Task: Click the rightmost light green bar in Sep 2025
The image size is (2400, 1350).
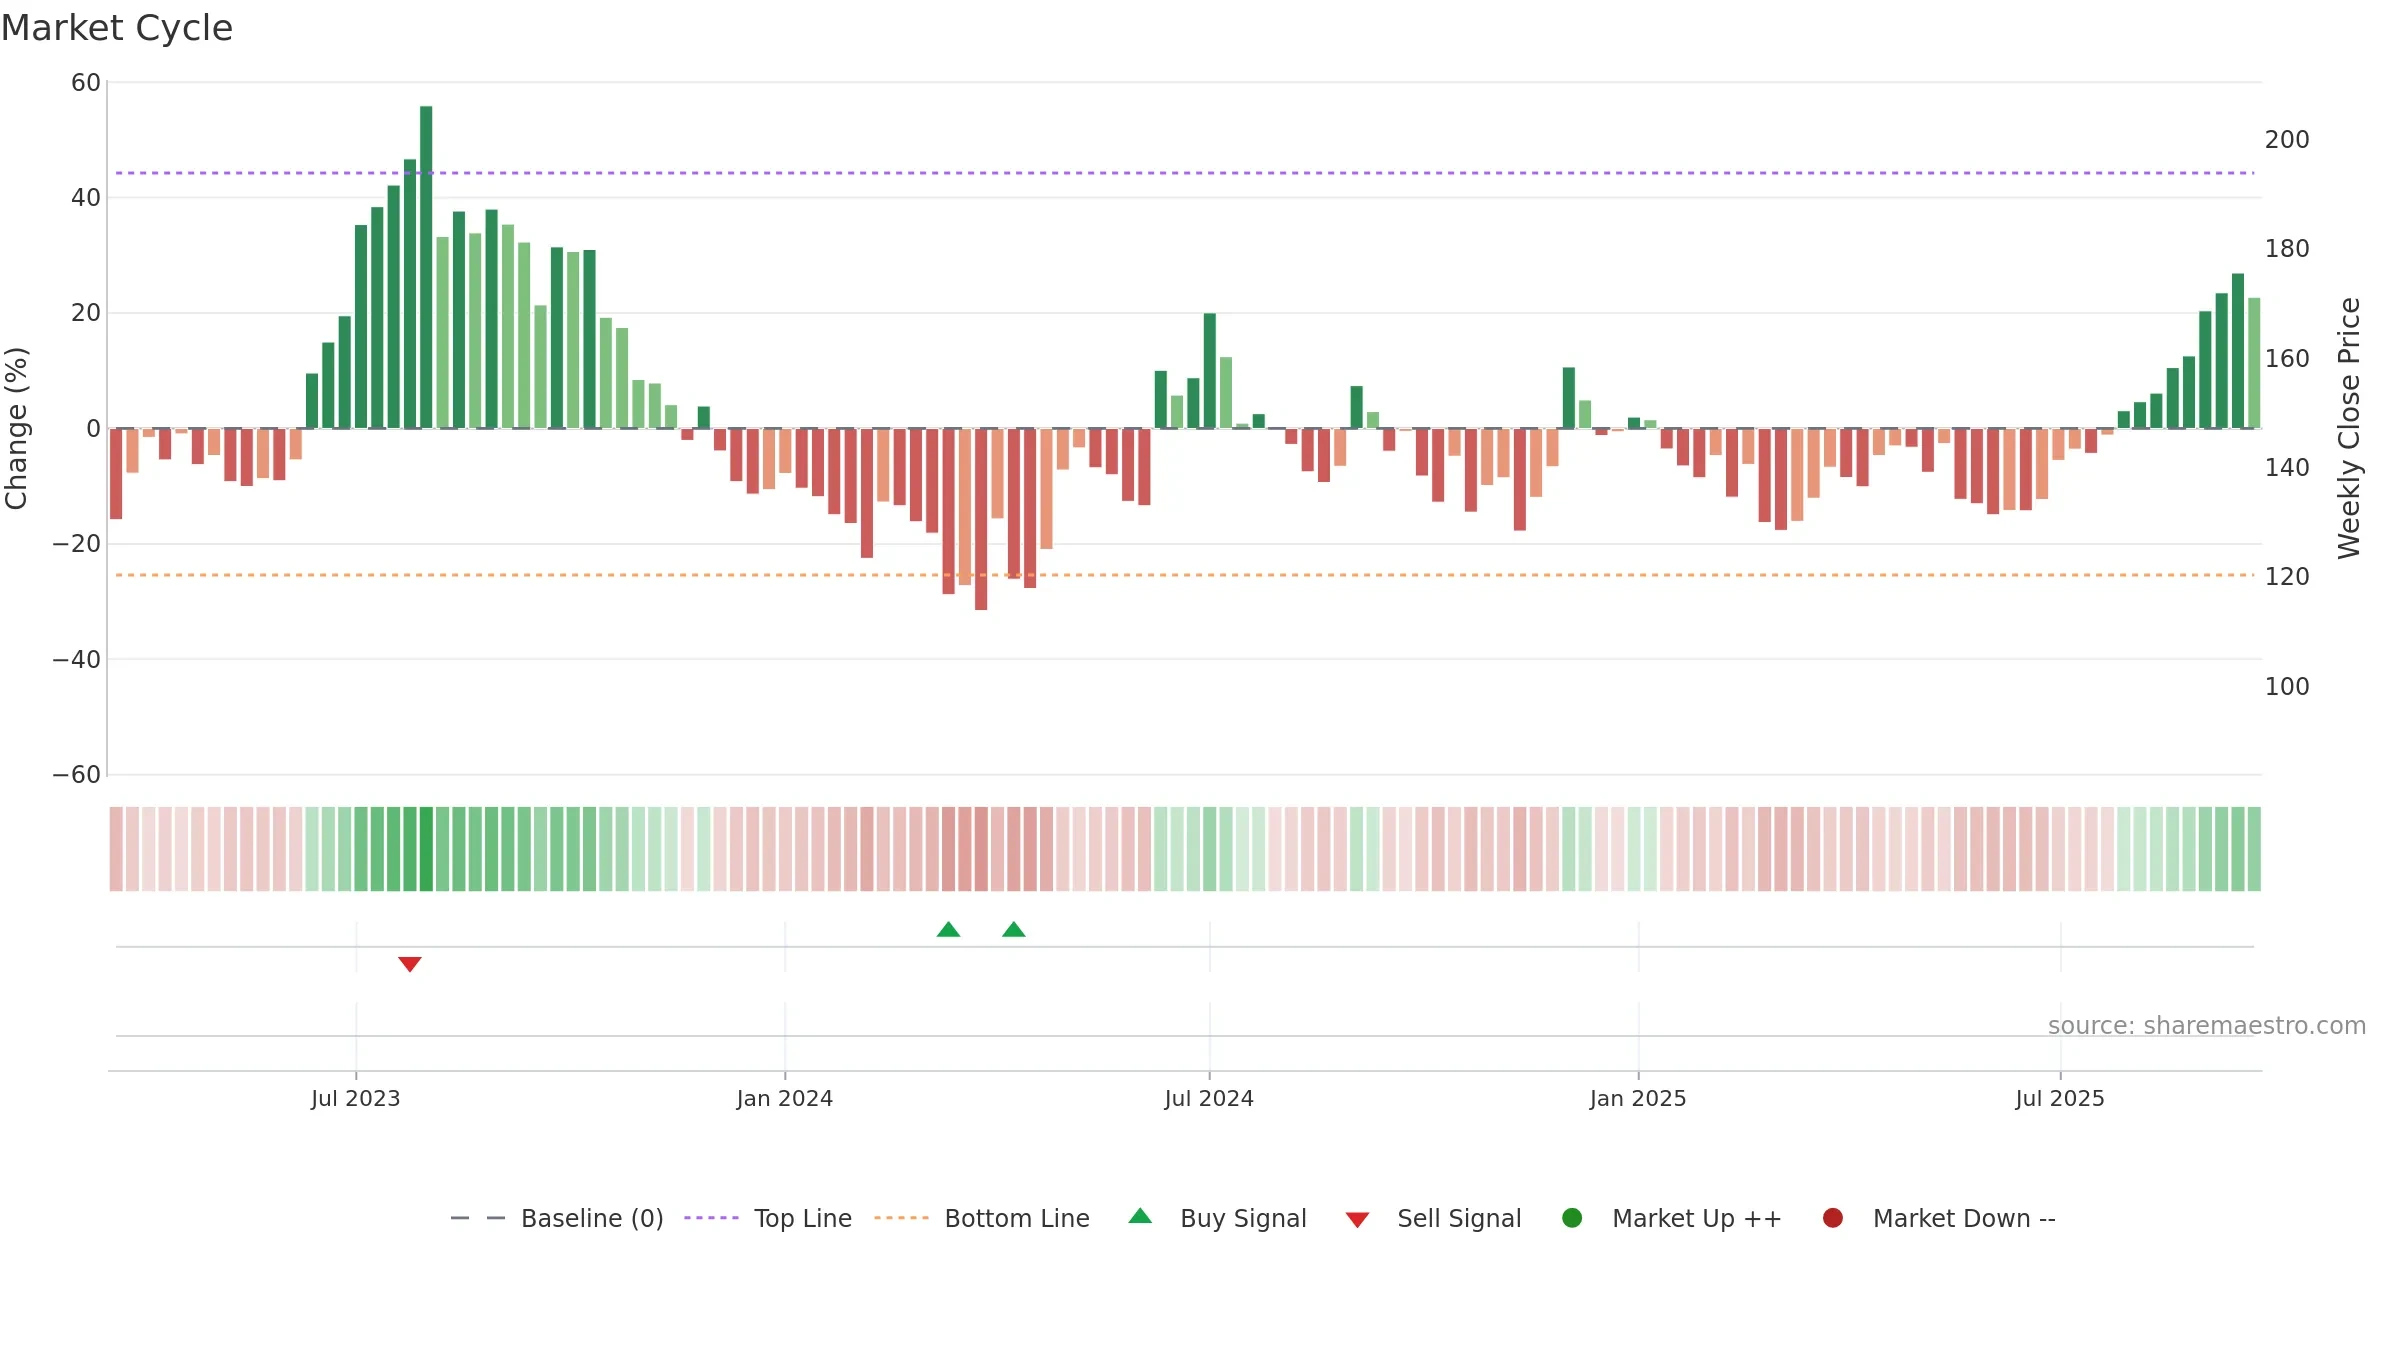Action: pos(2254,363)
